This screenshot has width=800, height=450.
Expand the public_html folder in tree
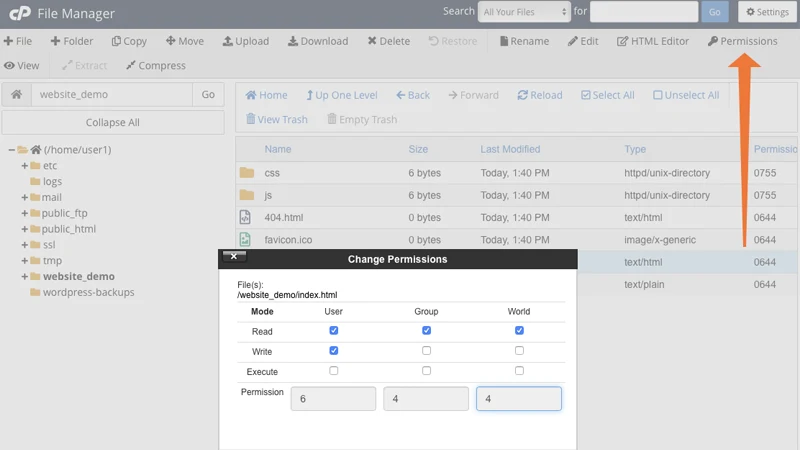[x=24, y=229]
